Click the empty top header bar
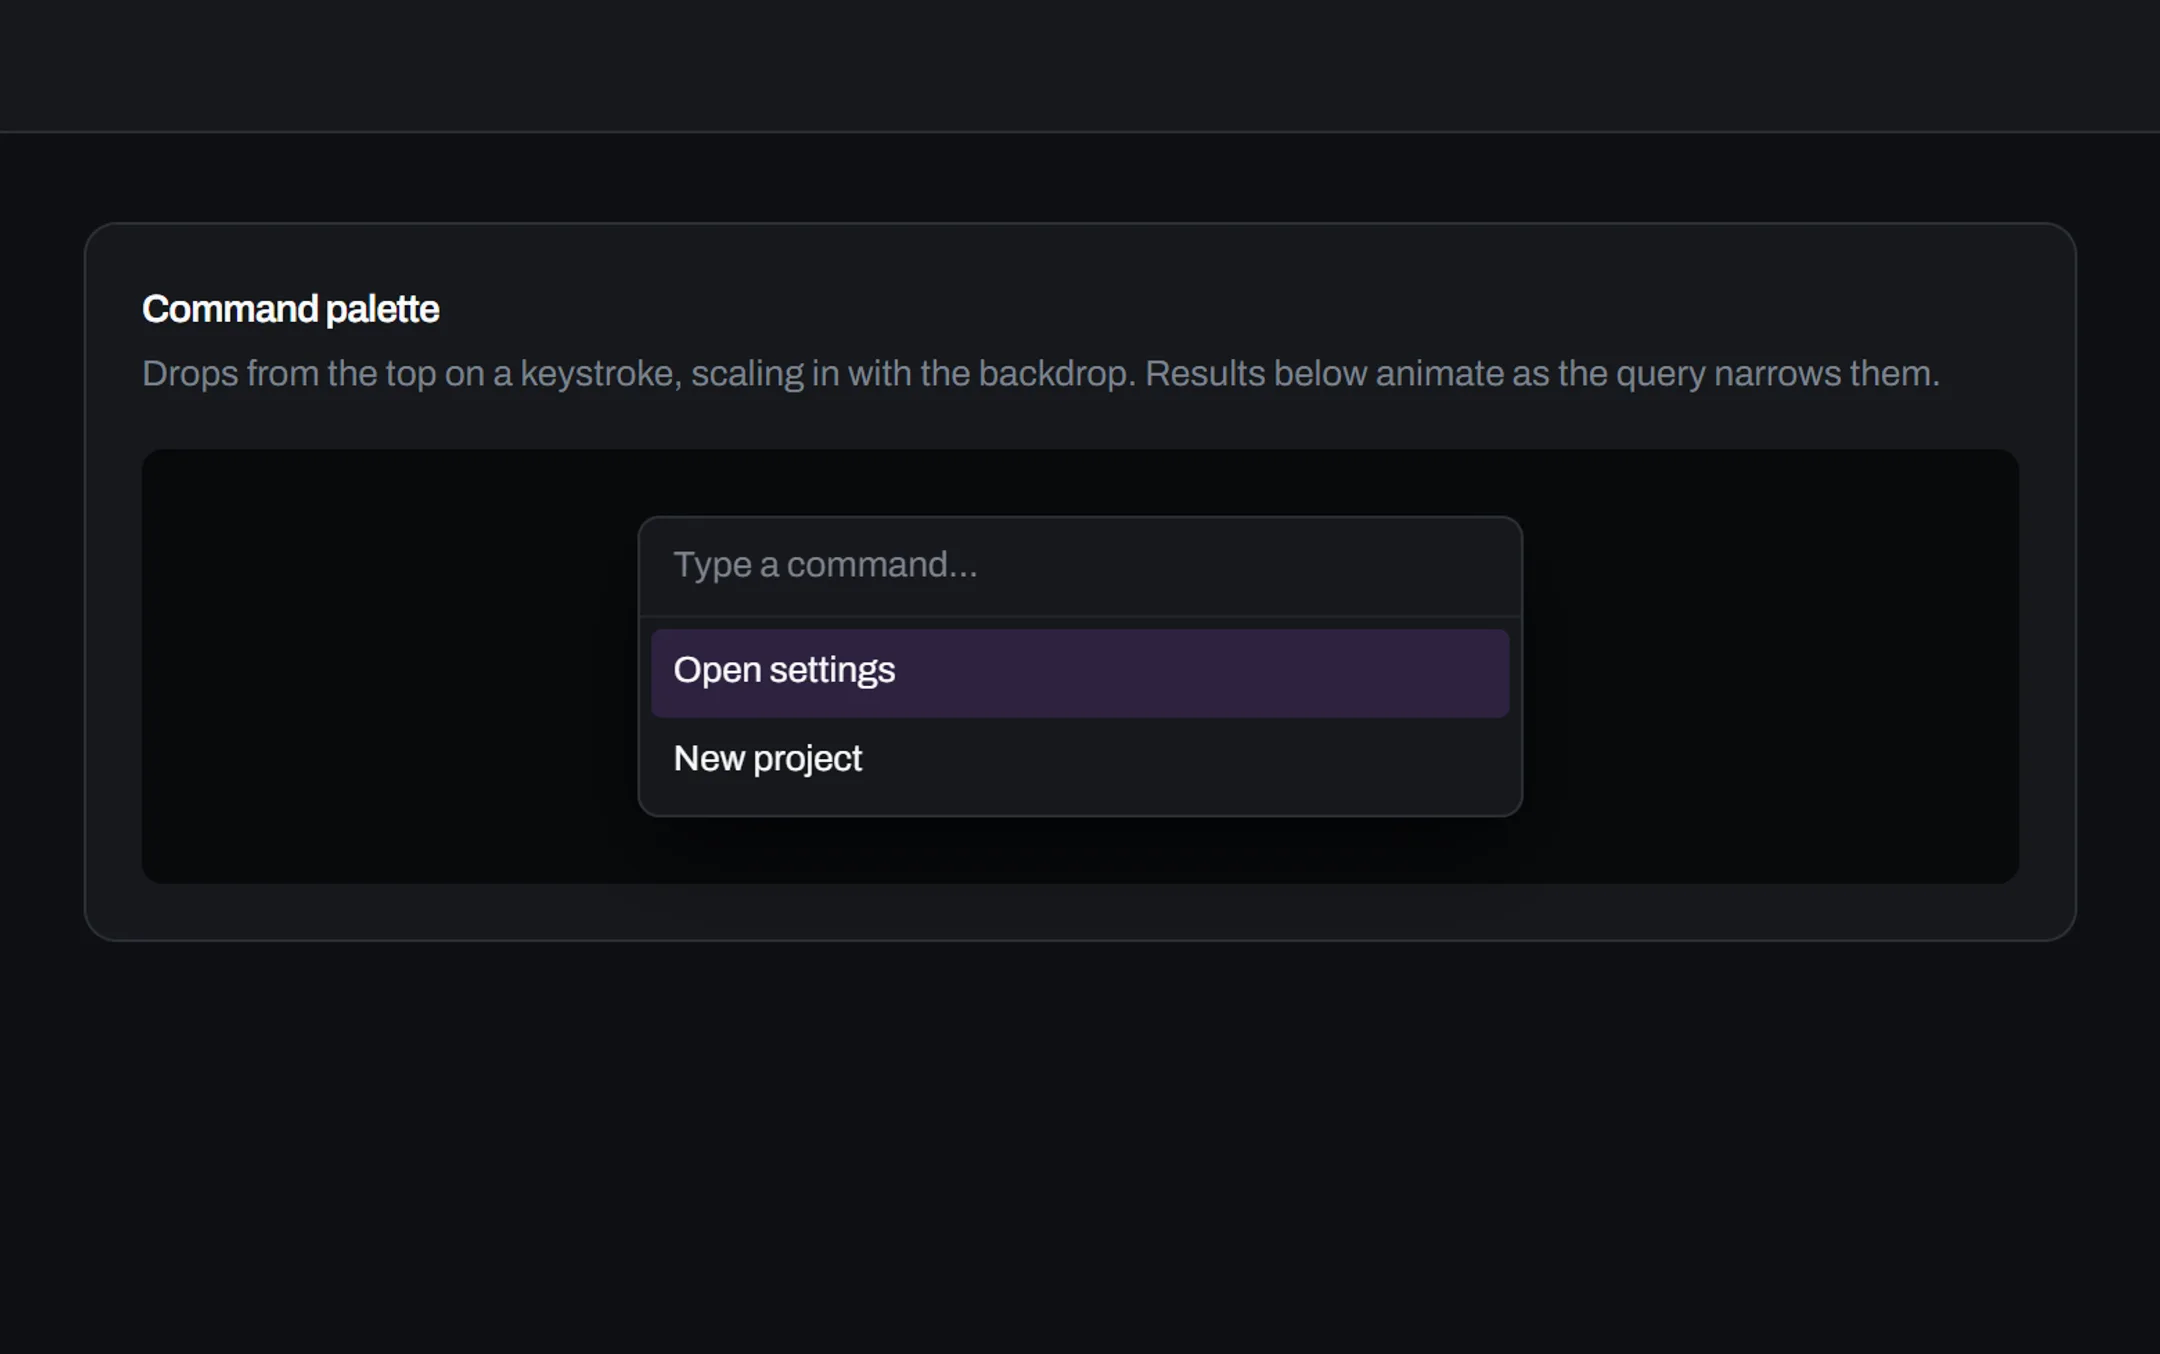 tap(1080, 65)
